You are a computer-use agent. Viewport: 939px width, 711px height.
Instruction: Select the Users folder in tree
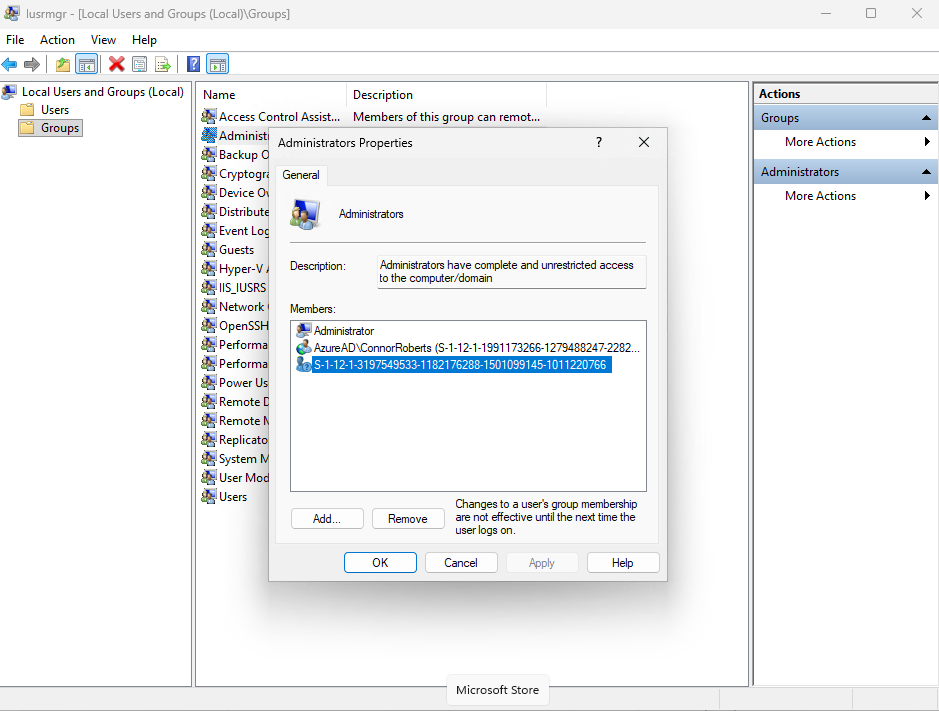pos(55,110)
